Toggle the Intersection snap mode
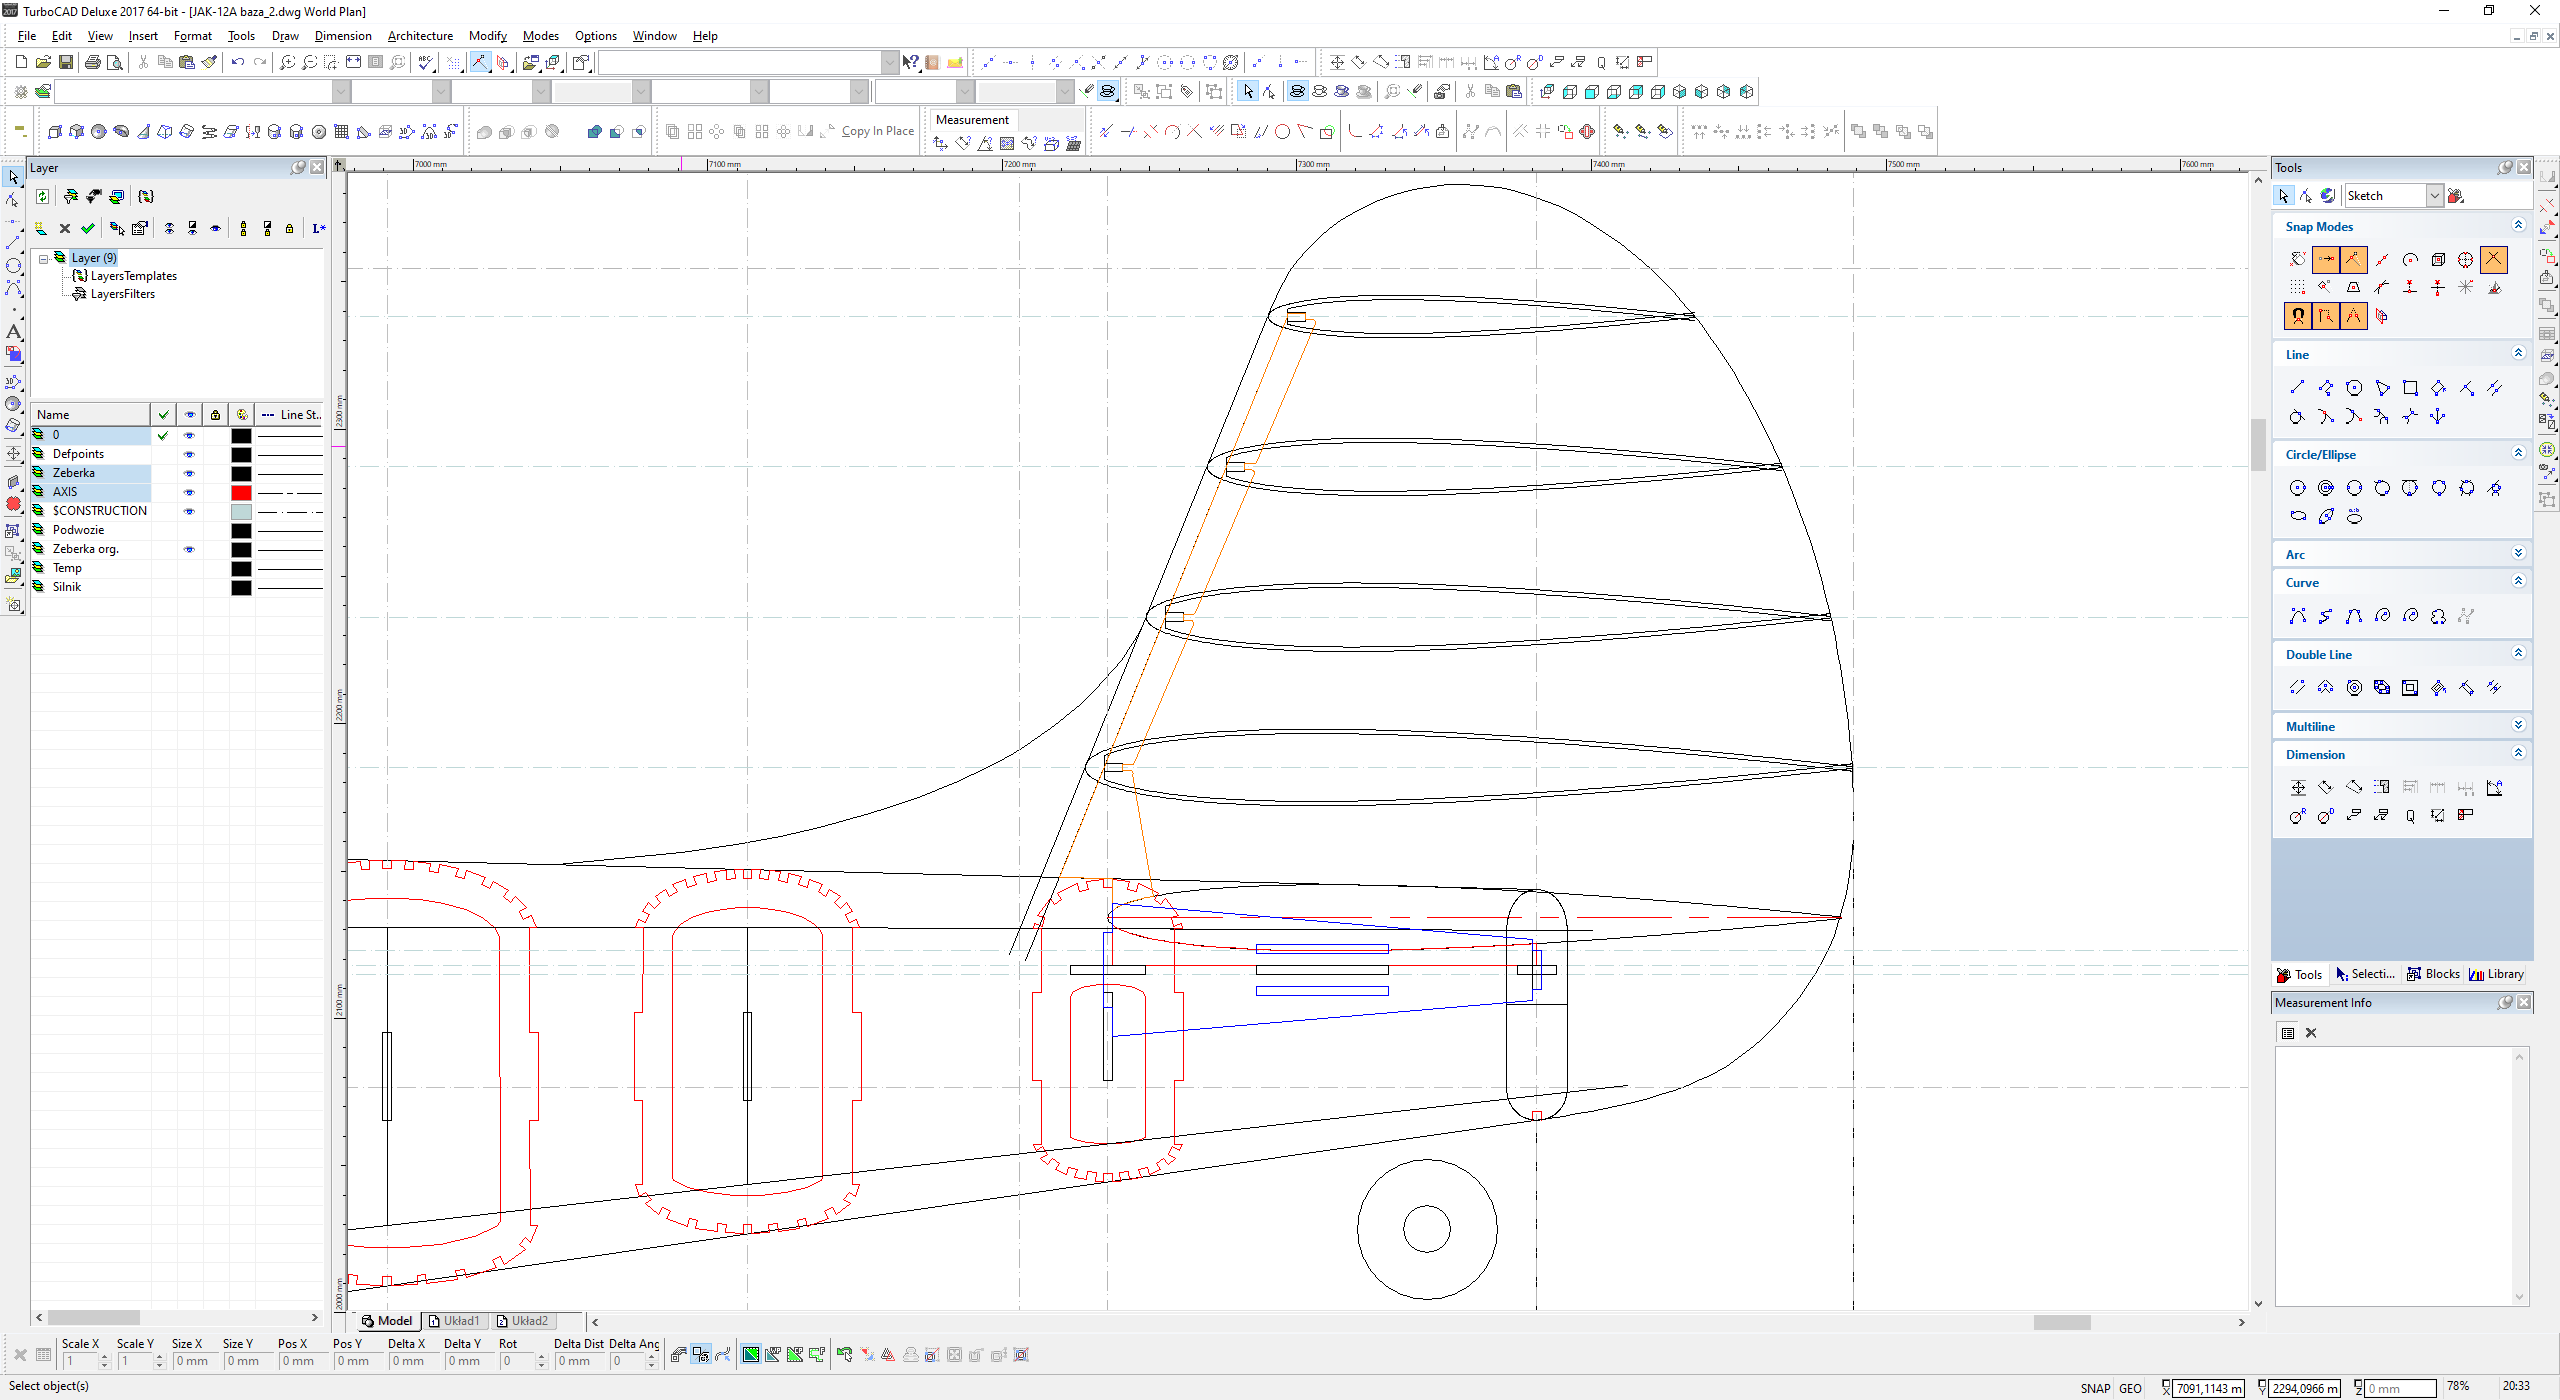Viewport: 2560px width, 1400px height. [x=2494, y=259]
